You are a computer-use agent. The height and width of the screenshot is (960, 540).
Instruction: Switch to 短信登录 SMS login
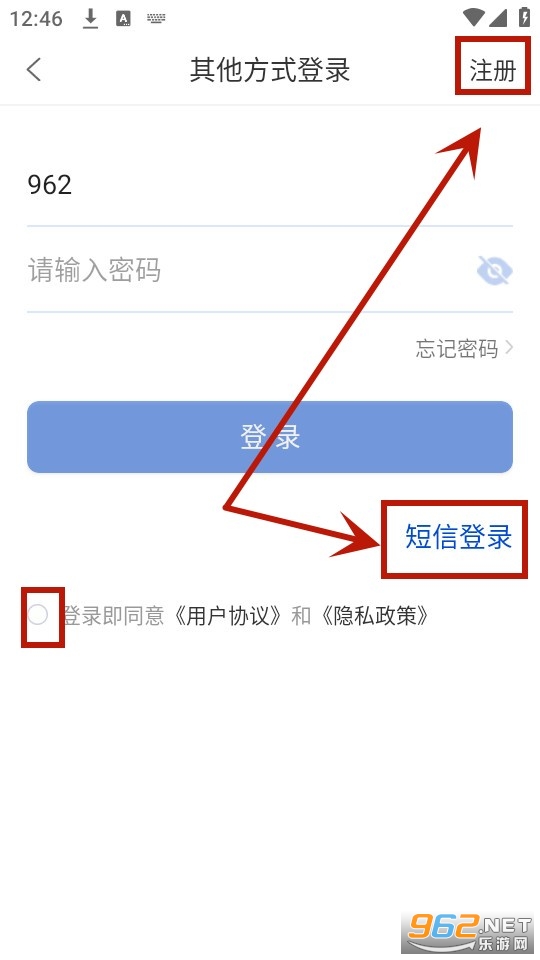click(x=459, y=537)
